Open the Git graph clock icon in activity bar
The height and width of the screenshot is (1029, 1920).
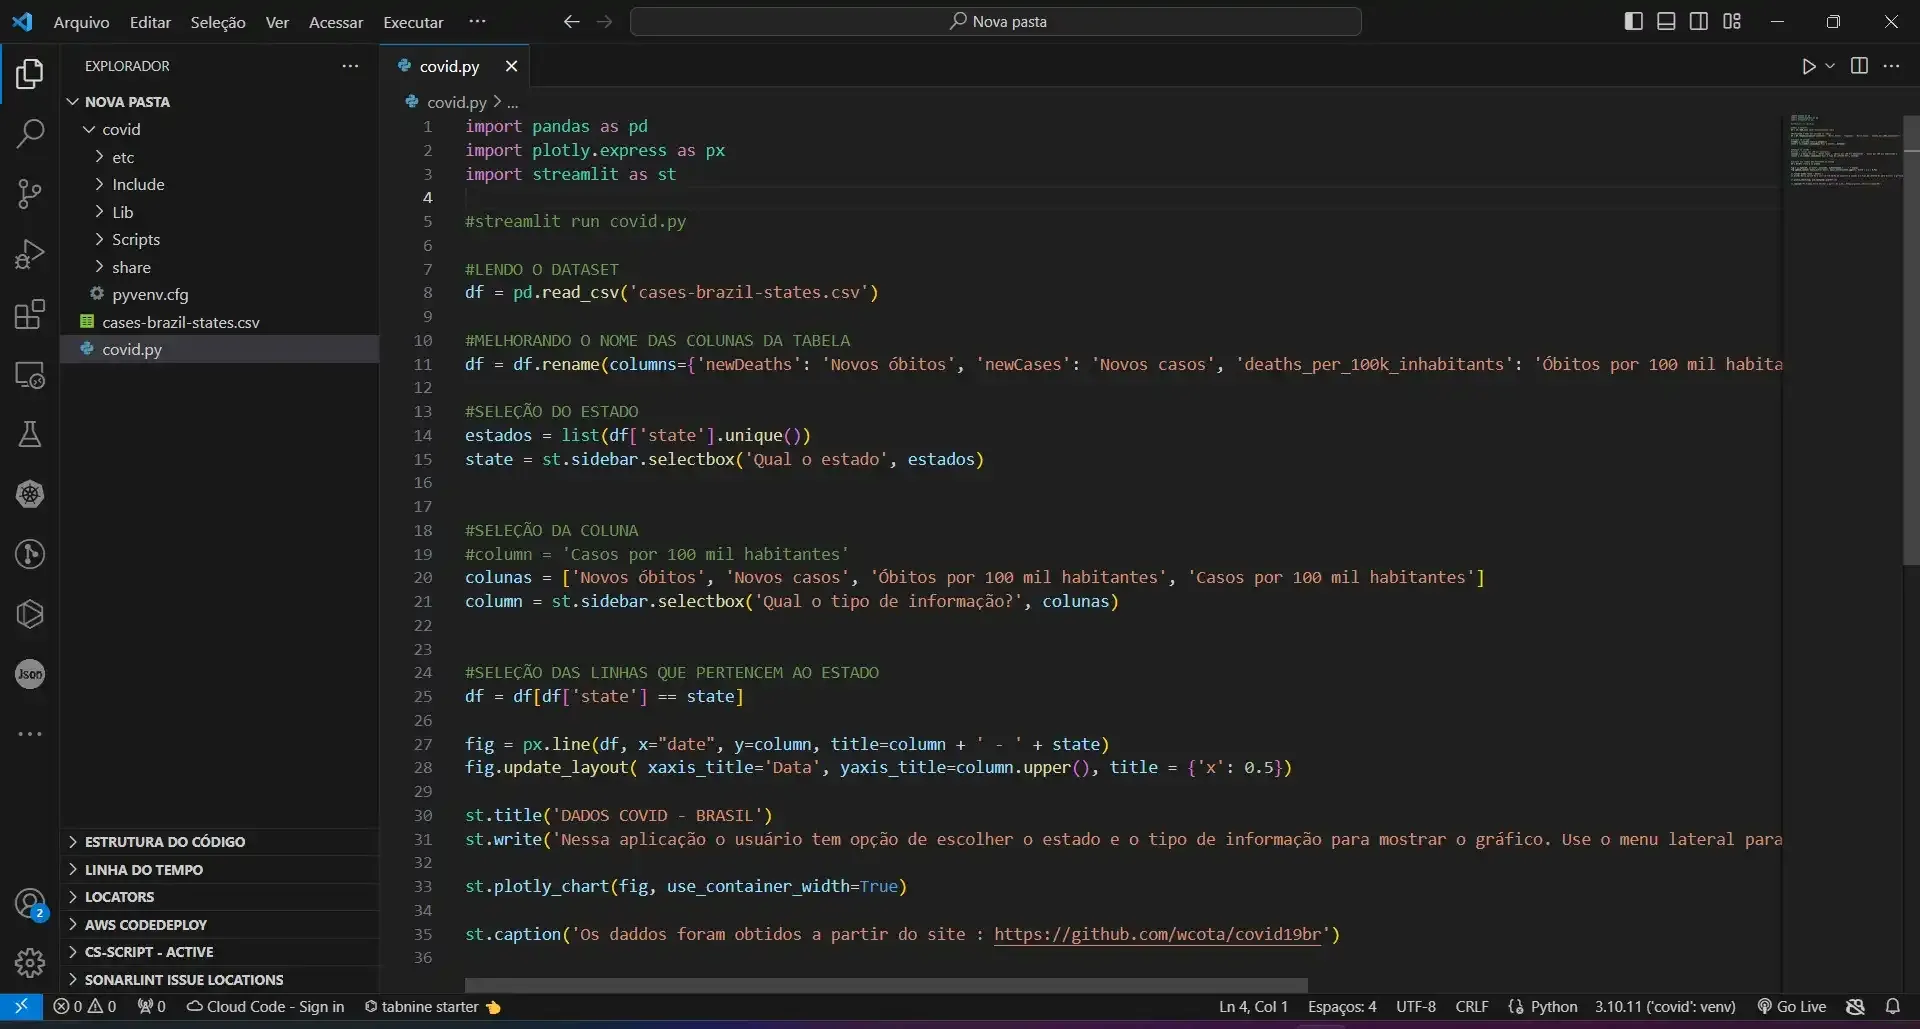click(x=30, y=554)
